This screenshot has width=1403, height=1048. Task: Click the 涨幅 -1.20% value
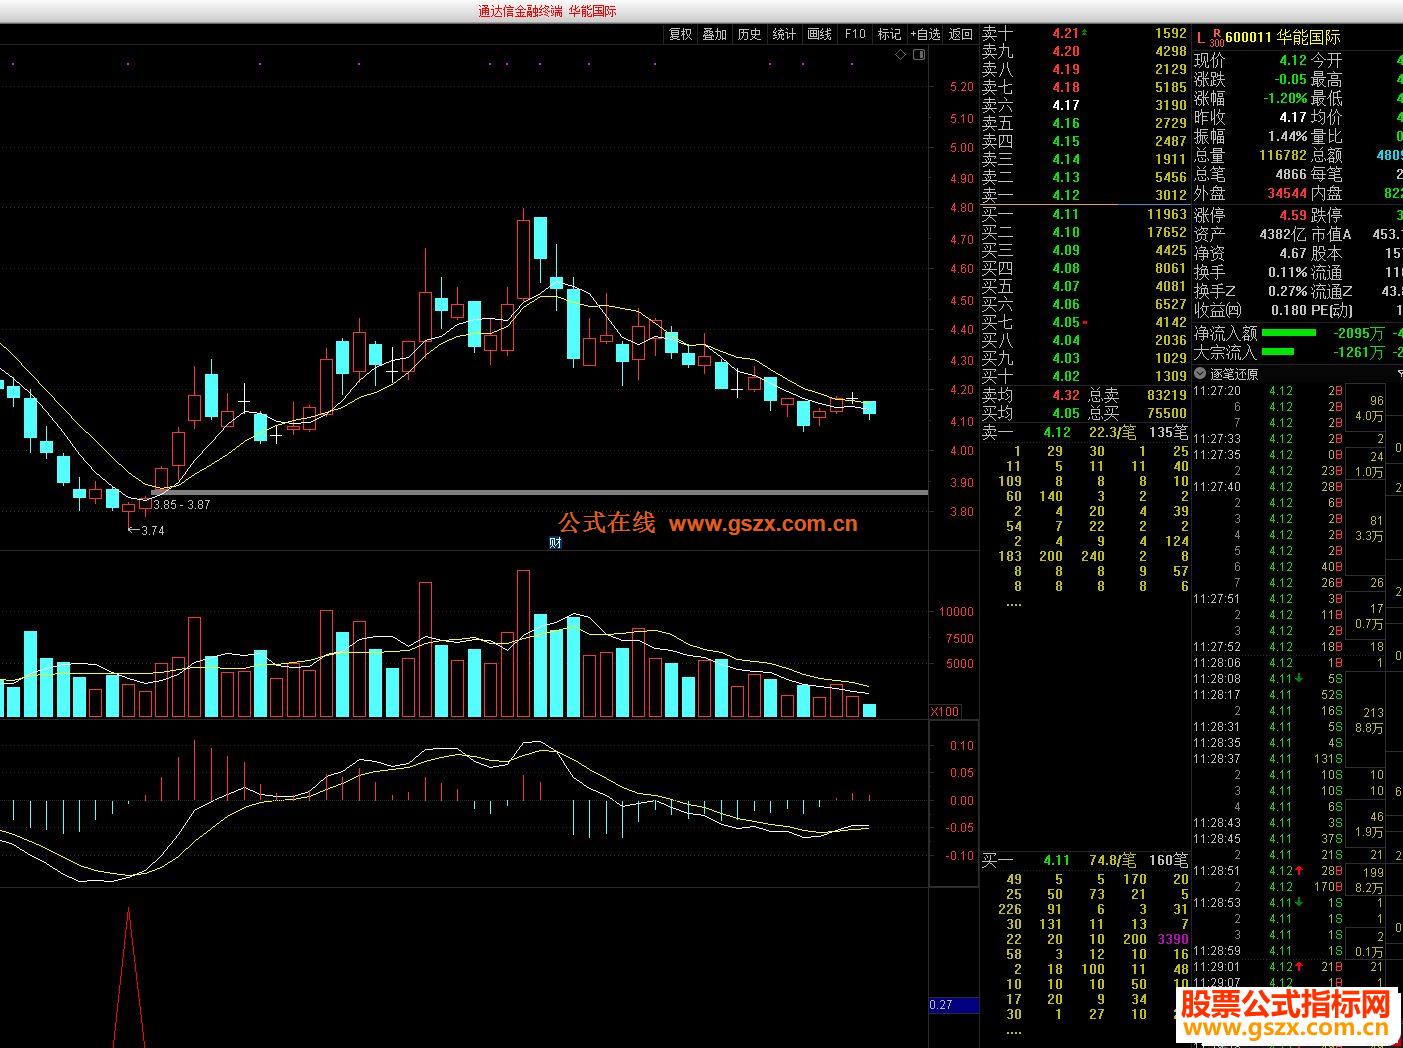(1284, 99)
